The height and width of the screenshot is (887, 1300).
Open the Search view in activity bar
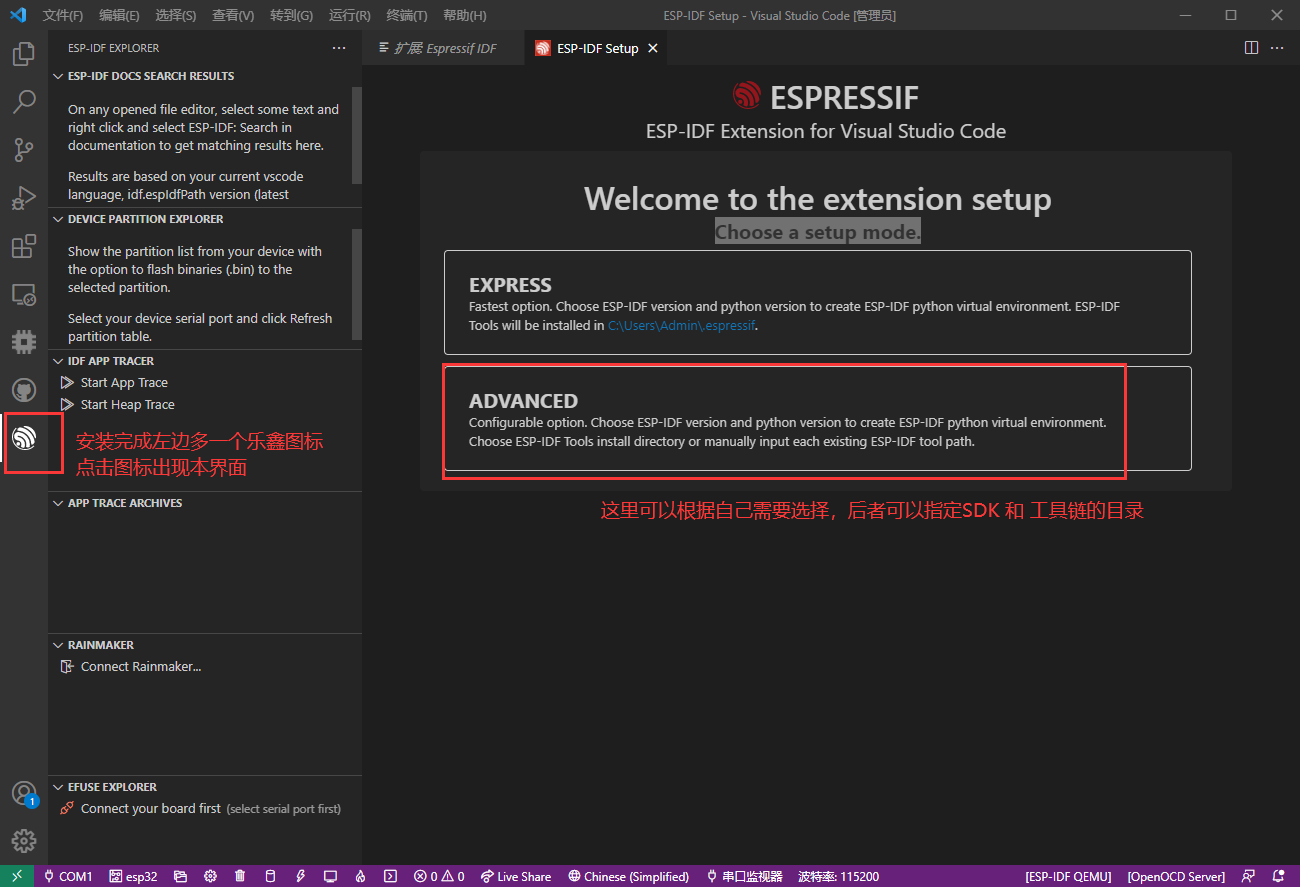click(x=24, y=102)
